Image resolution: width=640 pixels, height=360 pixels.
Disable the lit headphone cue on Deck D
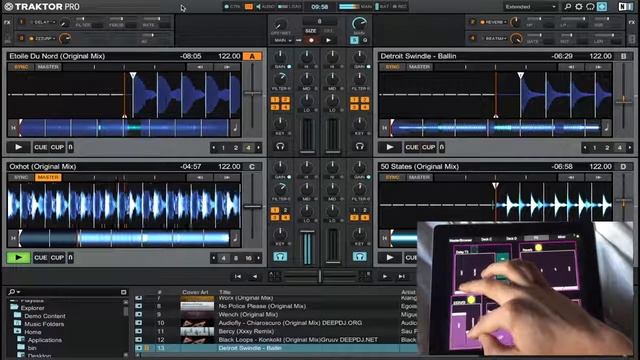[360, 256]
